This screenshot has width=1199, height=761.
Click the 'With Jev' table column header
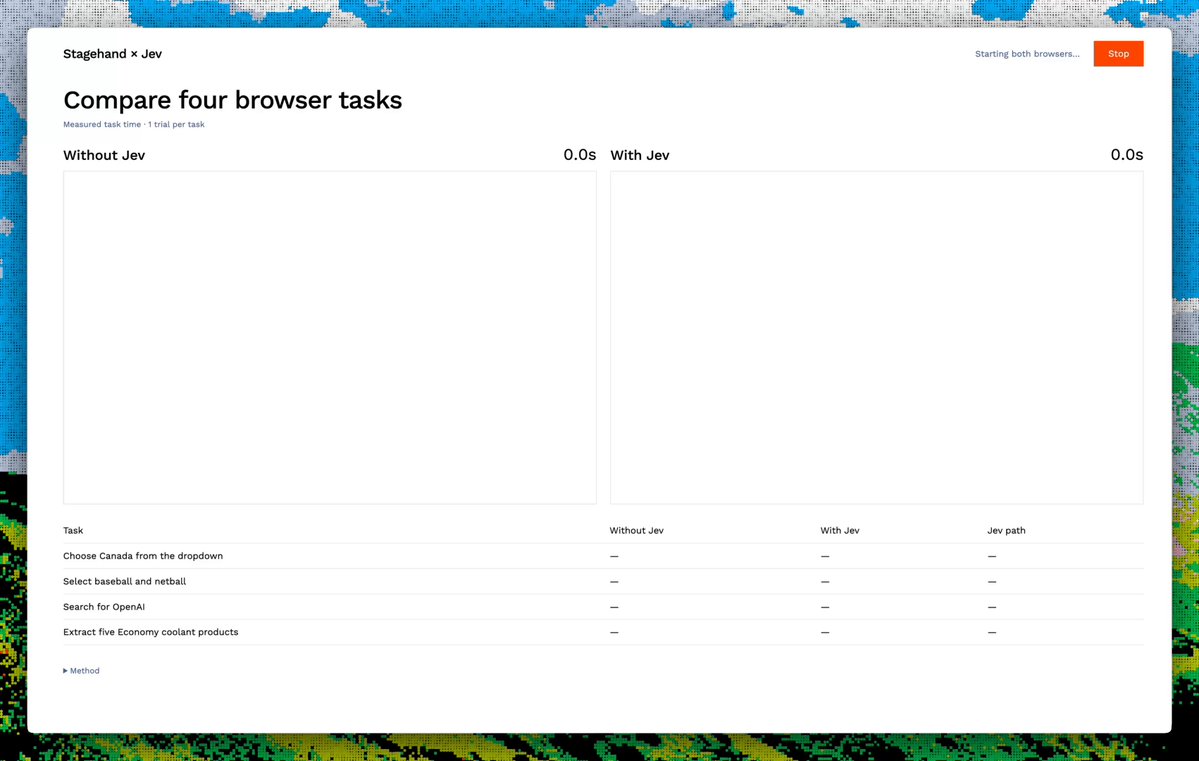[840, 530]
